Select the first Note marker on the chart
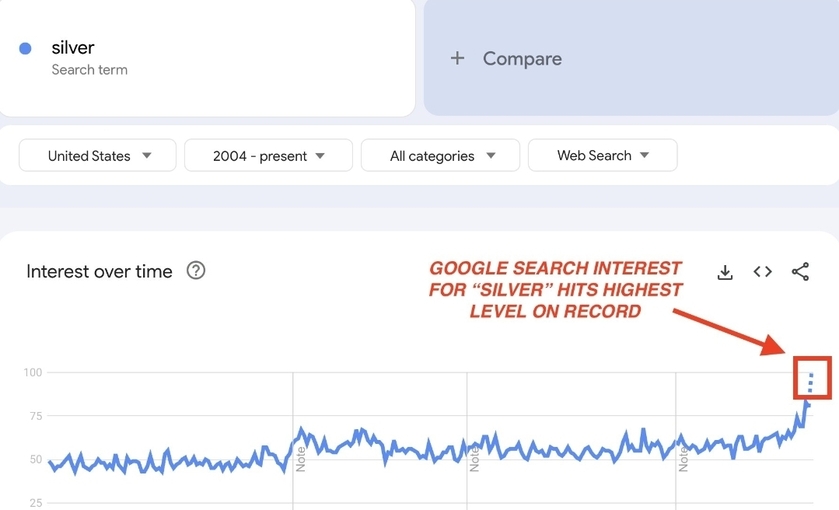The image size is (839, 510). (301, 459)
